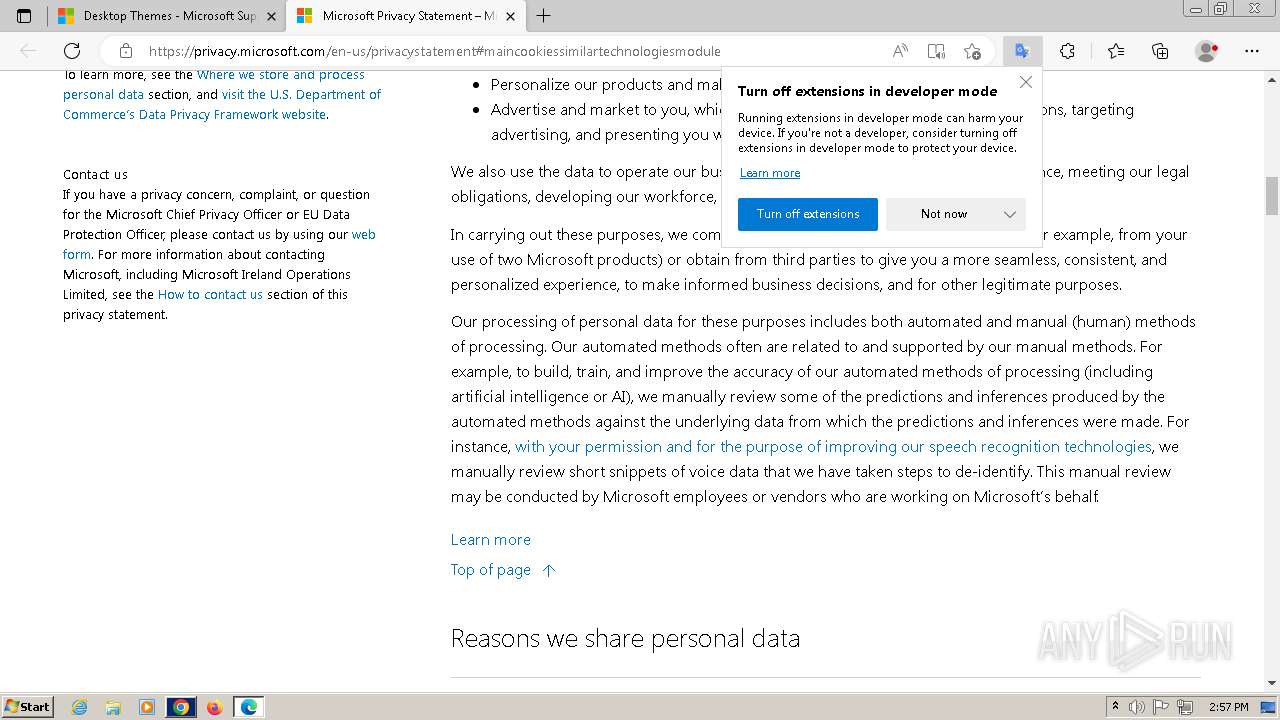Dismiss the developer mode extensions popup
Screen dimensions: 1280x720
point(1025,82)
